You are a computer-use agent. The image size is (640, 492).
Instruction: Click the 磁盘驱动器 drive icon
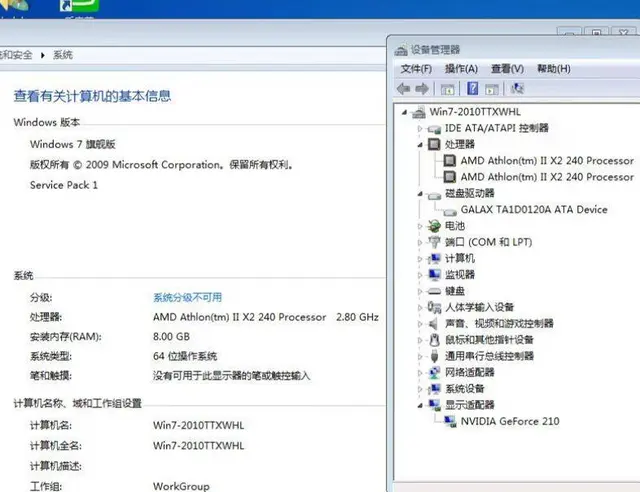(x=434, y=196)
